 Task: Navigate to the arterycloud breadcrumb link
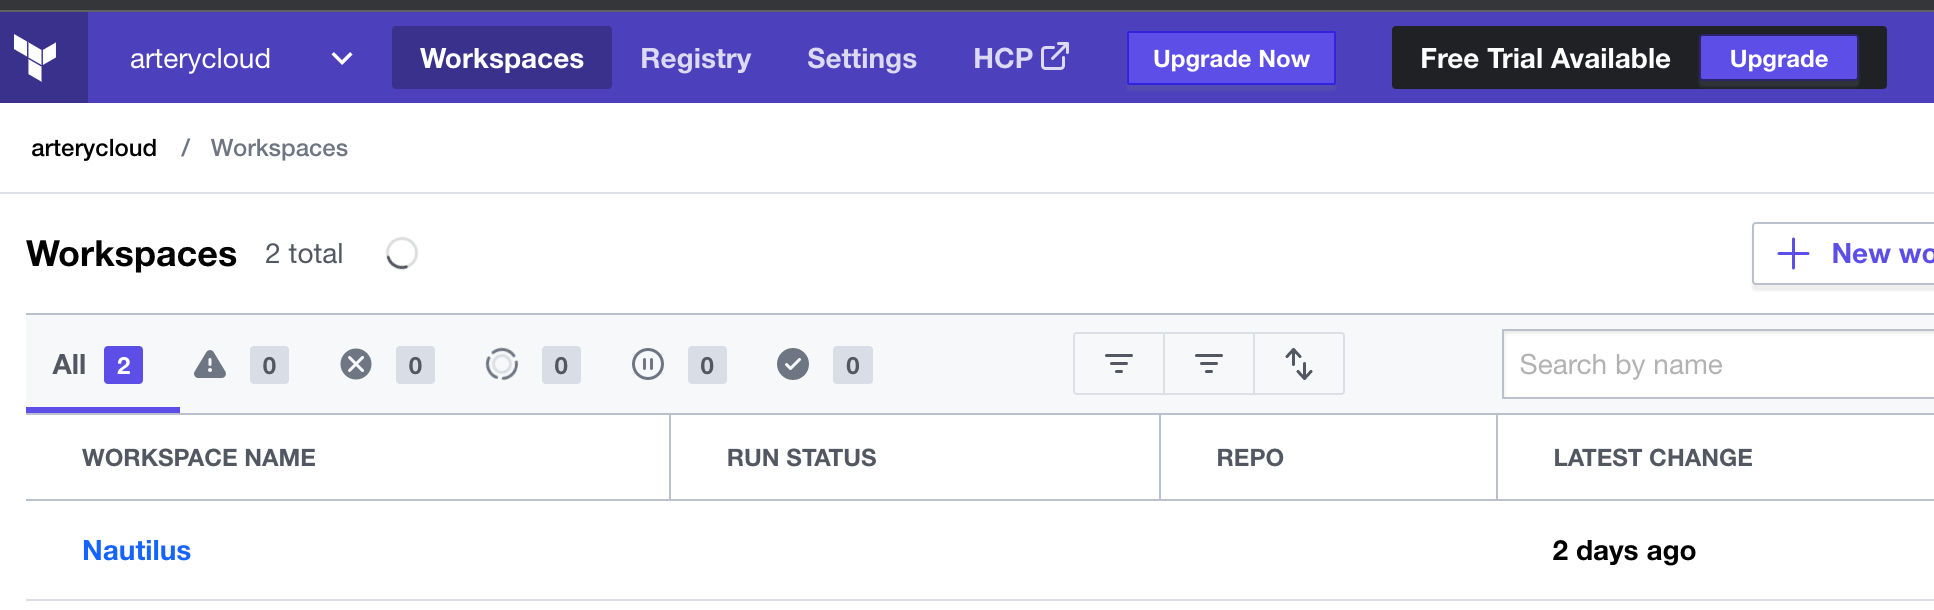[x=94, y=148]
